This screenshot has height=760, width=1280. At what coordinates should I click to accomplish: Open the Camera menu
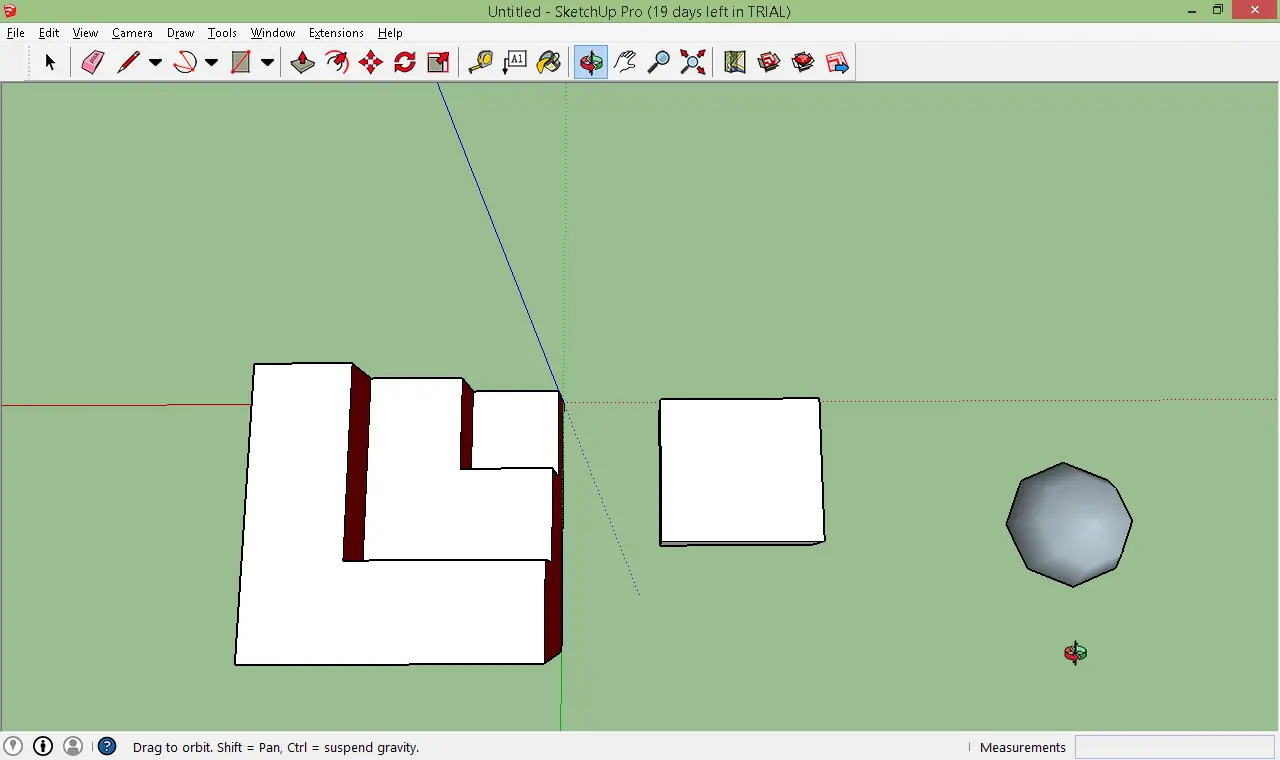tap(132, 33)
